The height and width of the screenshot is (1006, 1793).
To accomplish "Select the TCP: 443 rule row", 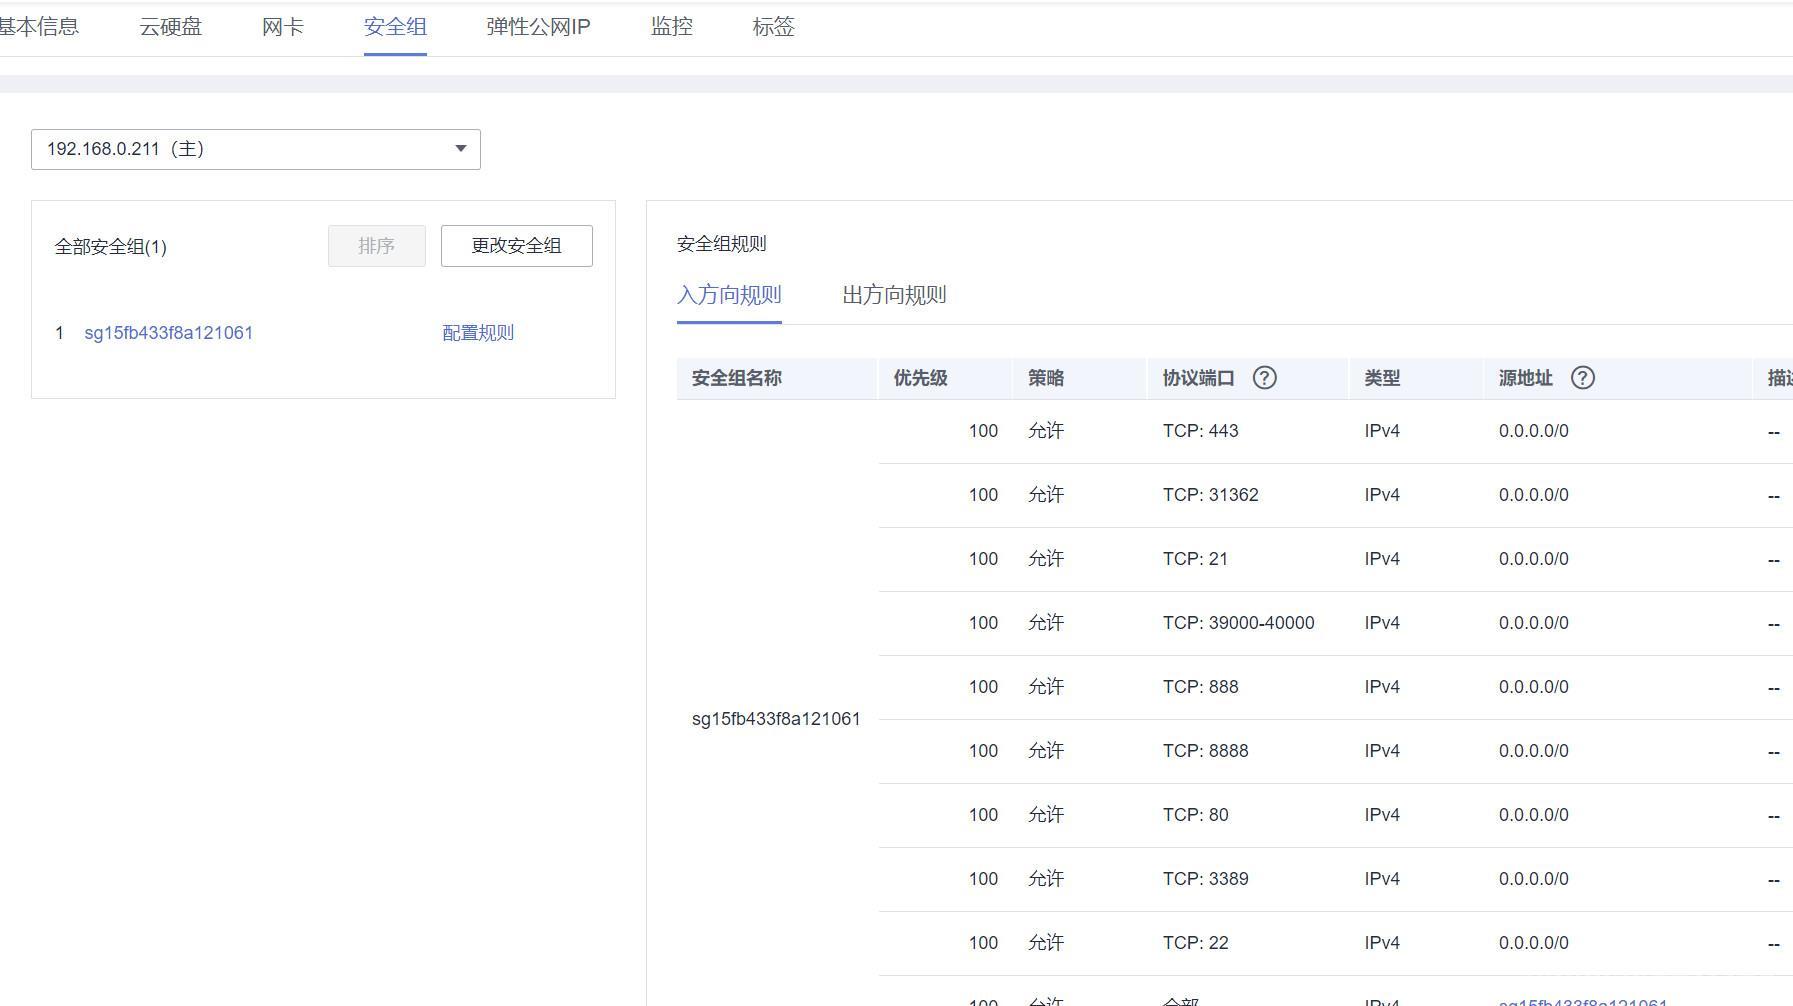I will click(1200, 431).
